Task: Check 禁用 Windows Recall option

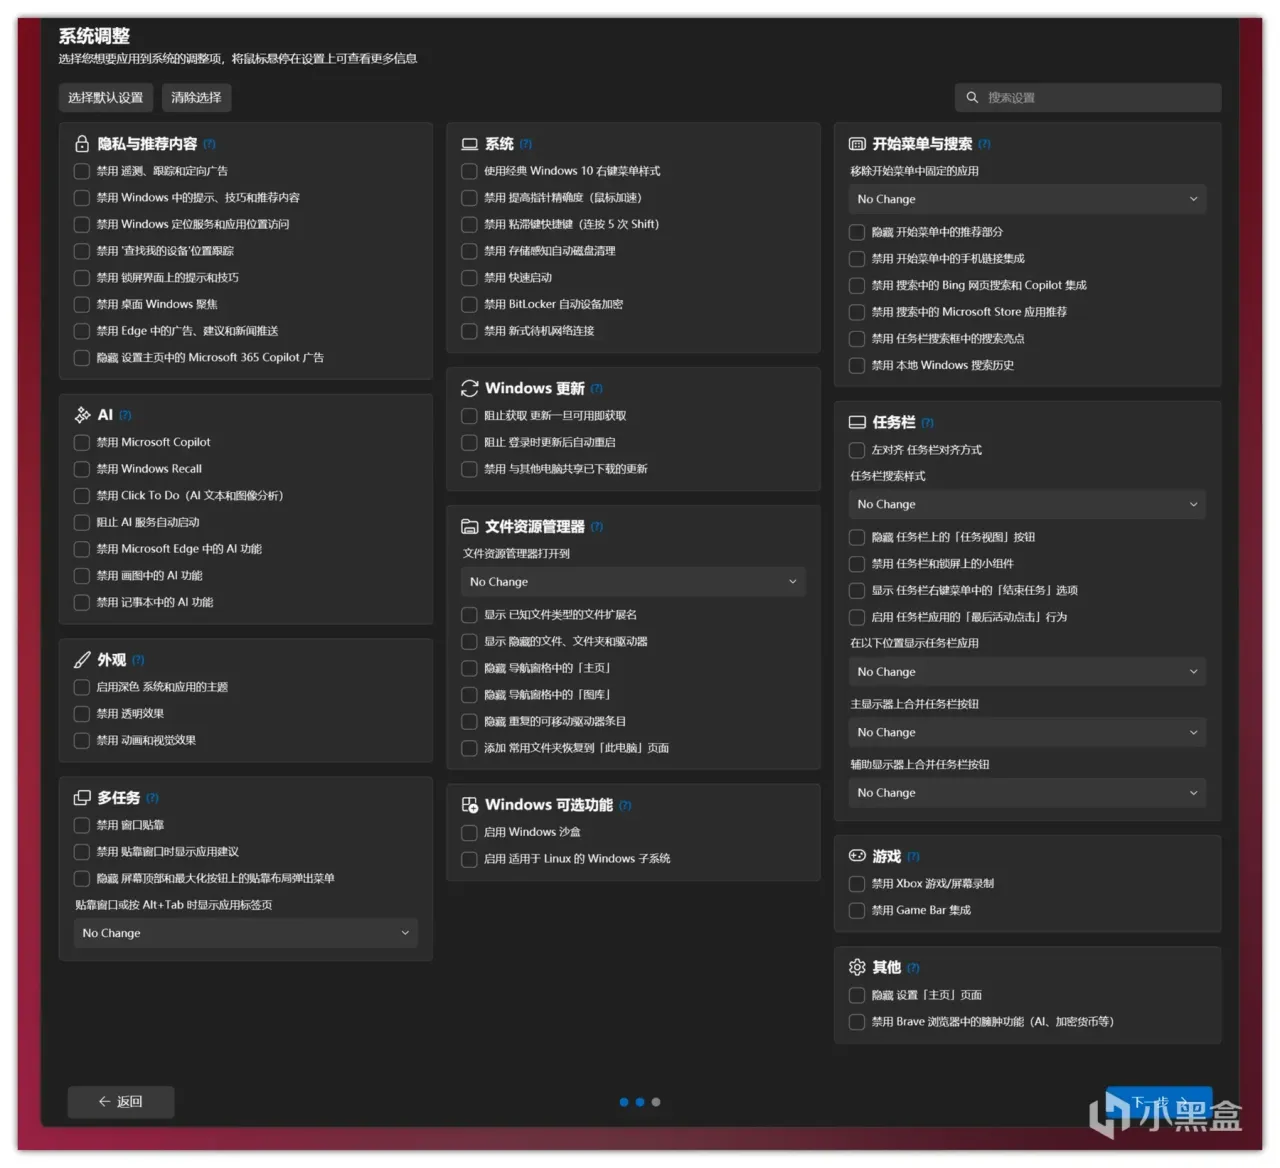Action: [82, 469]
